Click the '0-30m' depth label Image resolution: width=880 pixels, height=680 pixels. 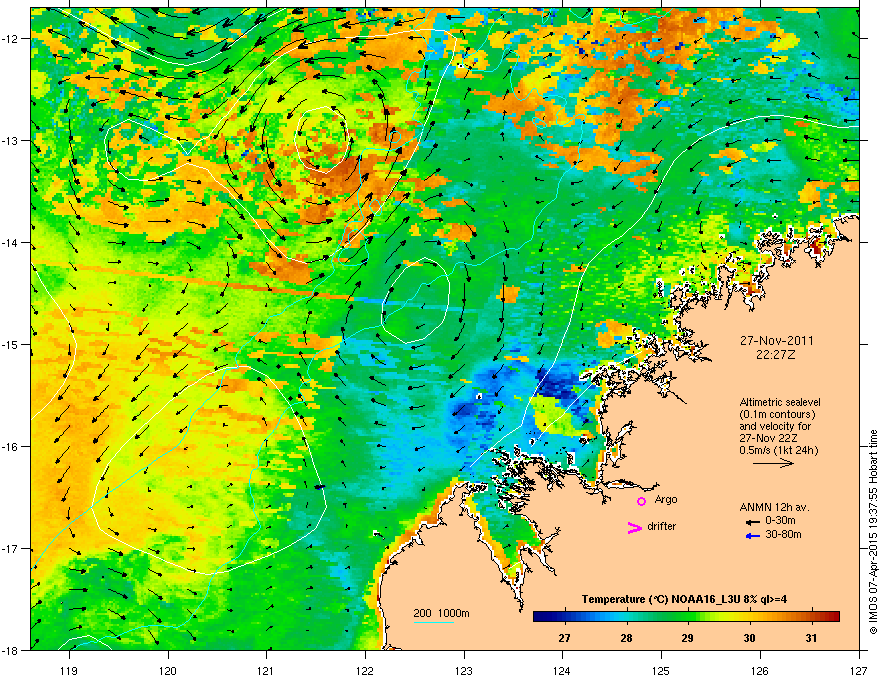(x=781, y=521)
